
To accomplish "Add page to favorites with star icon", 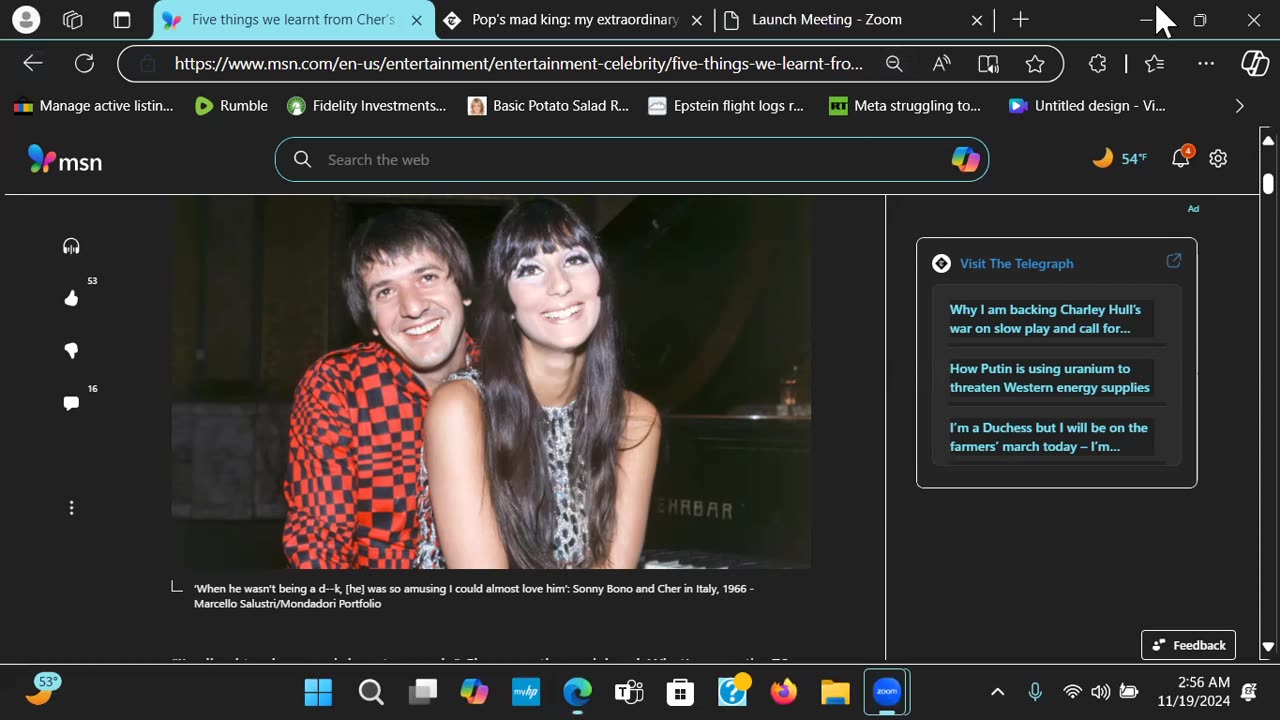I will [x=1035, y=64].
